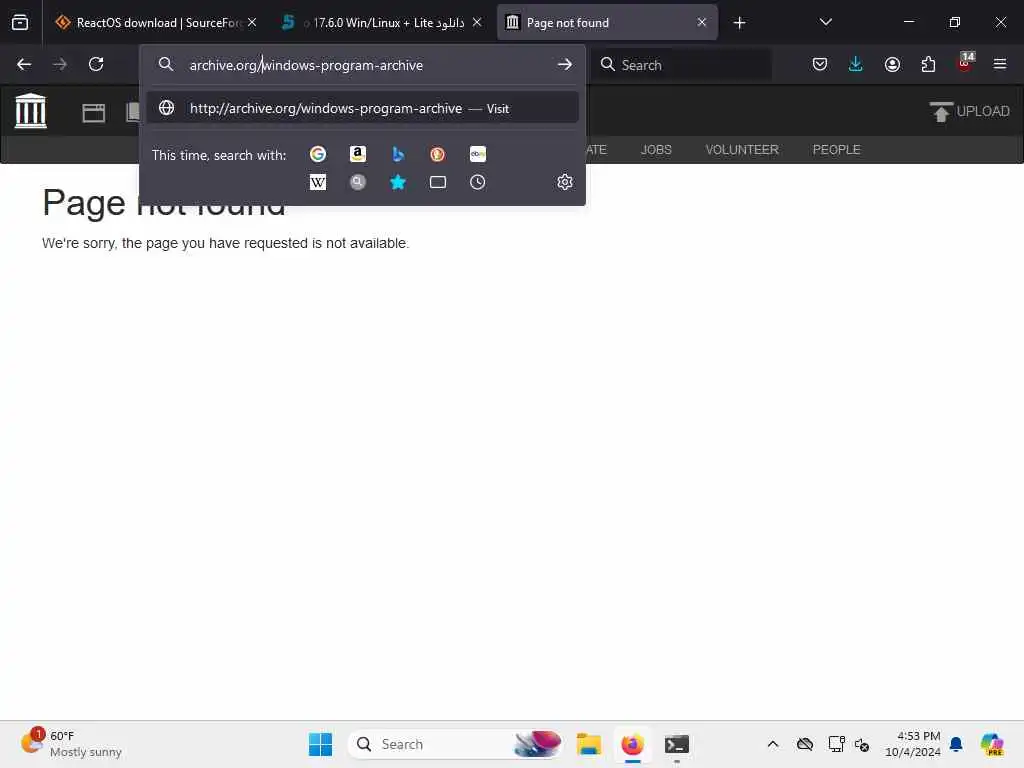Go forward one page
1024x768 pixels.
60,64
